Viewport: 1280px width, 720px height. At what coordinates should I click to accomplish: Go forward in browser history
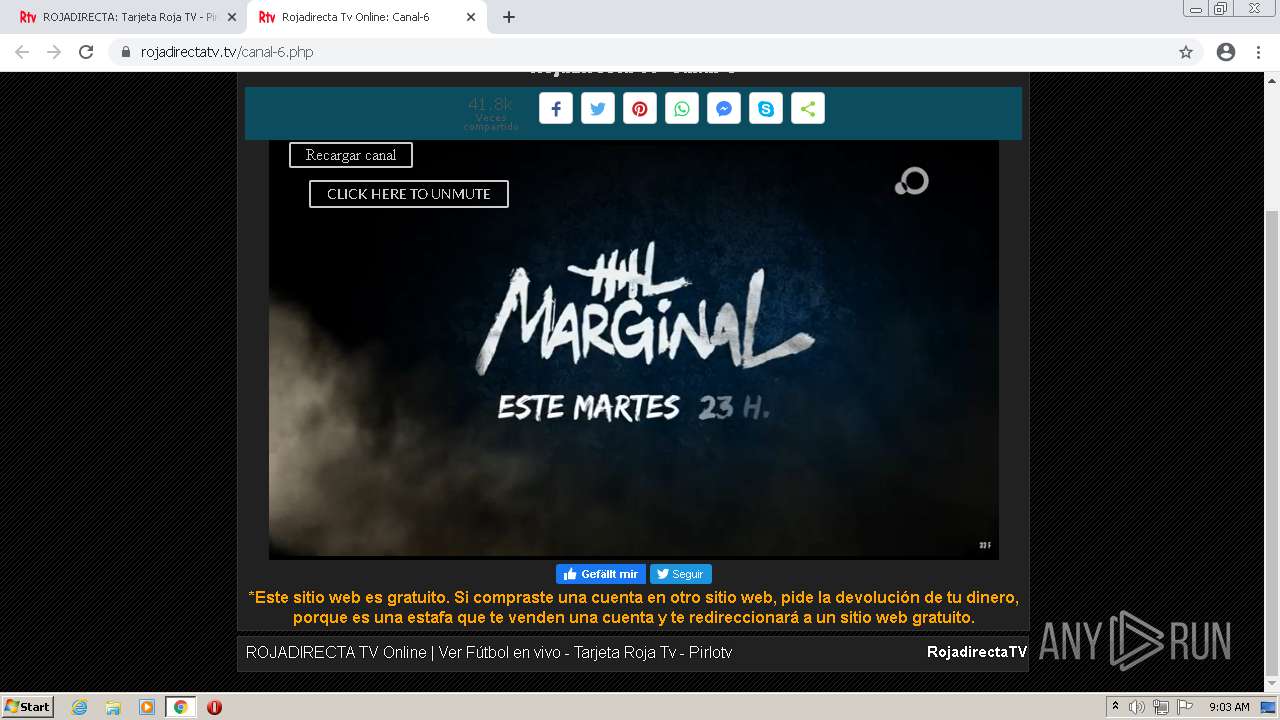54,52
